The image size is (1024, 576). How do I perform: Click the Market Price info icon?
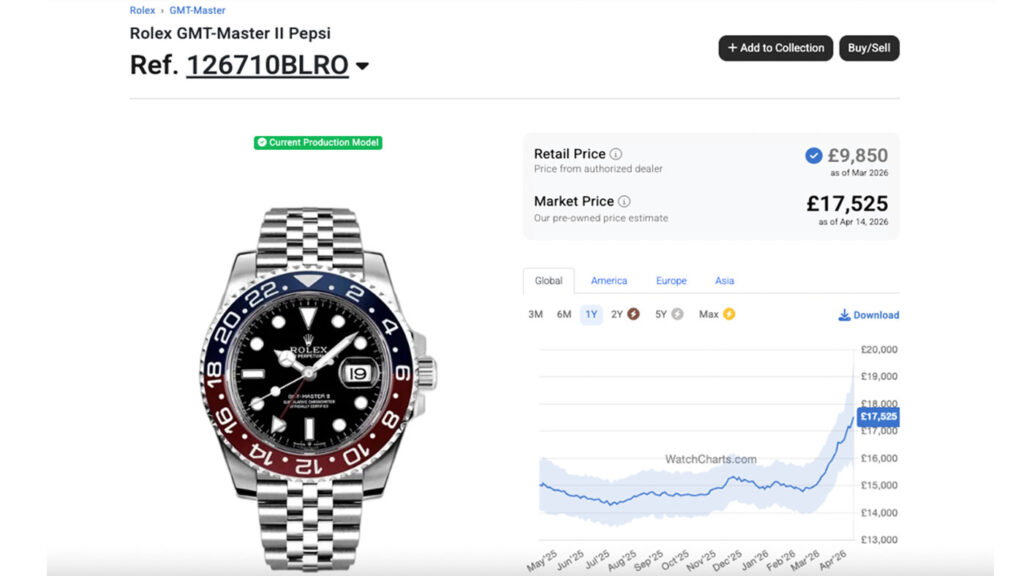point(623,201)
